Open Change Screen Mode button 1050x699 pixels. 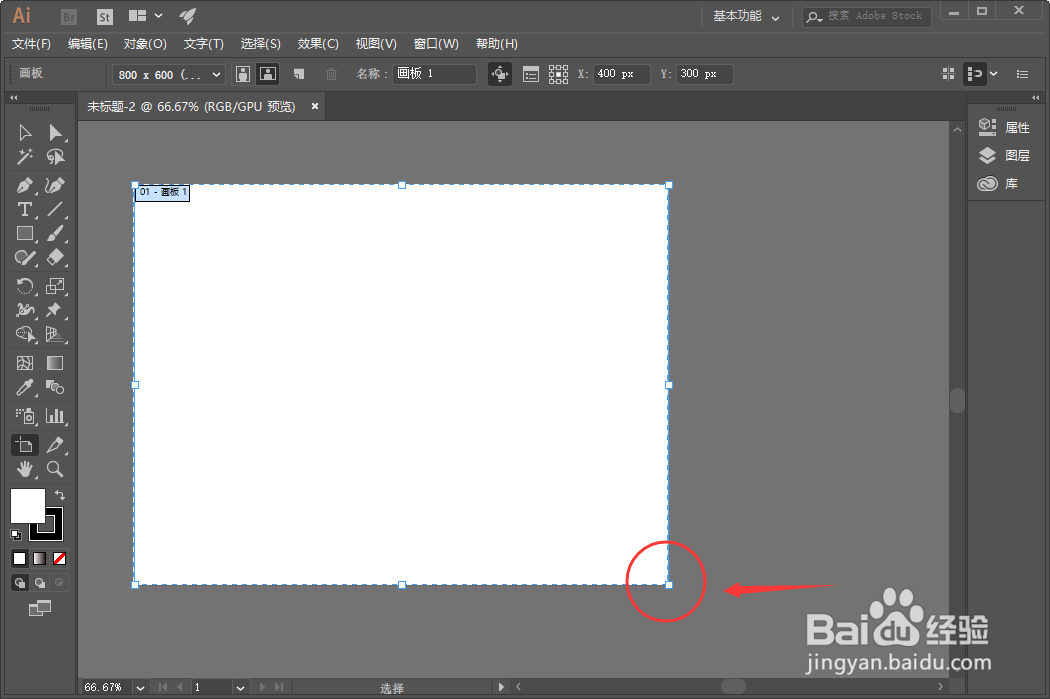coord(40,608)
